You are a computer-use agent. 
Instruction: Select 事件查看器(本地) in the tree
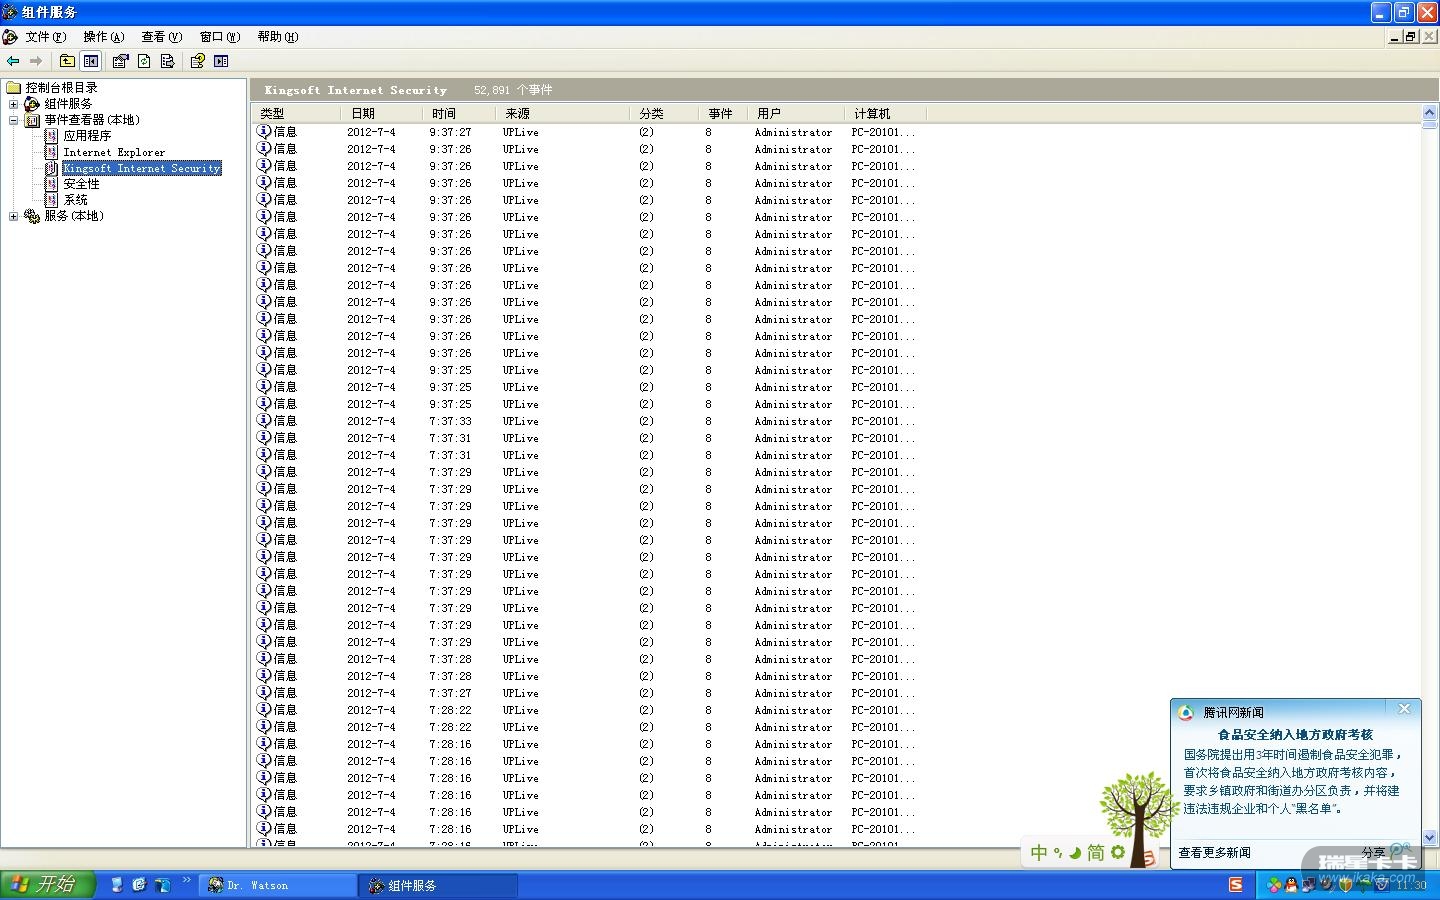point(92,120)
